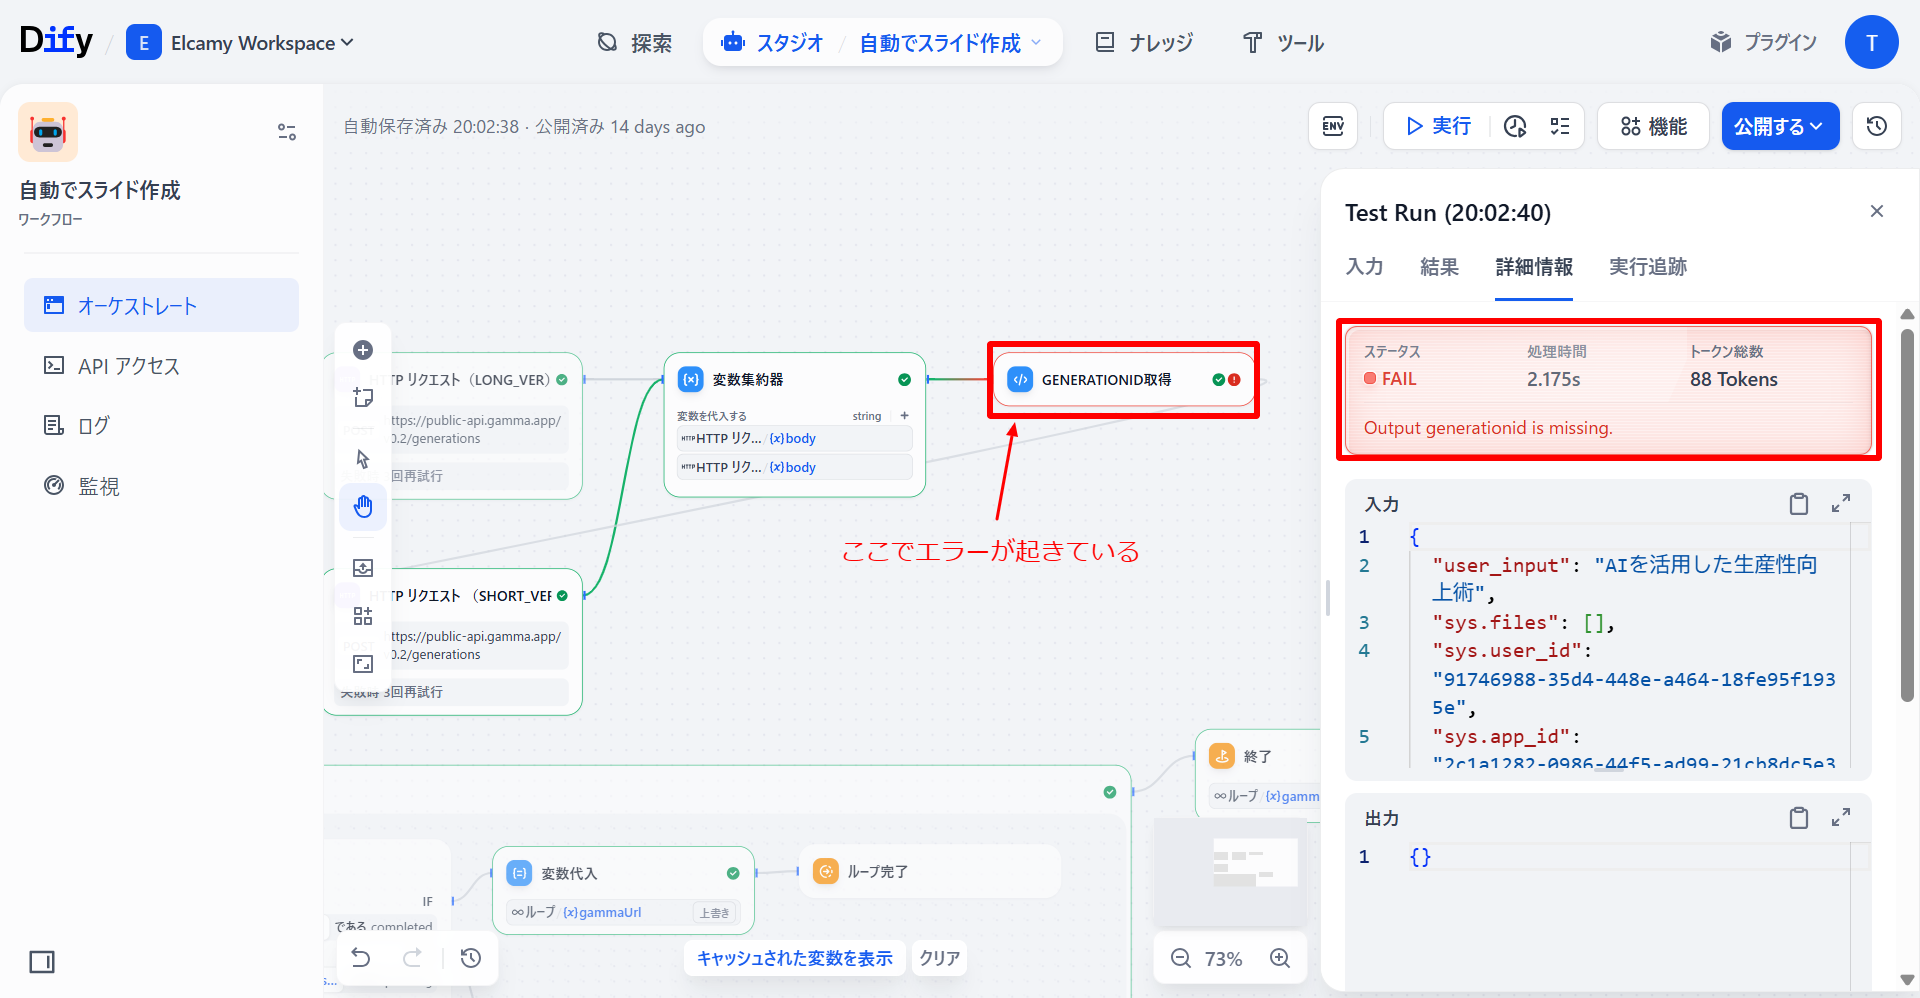Image resolution: width=1920 pixels, height=998 pixels.
Task: Click the 73% zoom level control
Action: [1223, 959]
